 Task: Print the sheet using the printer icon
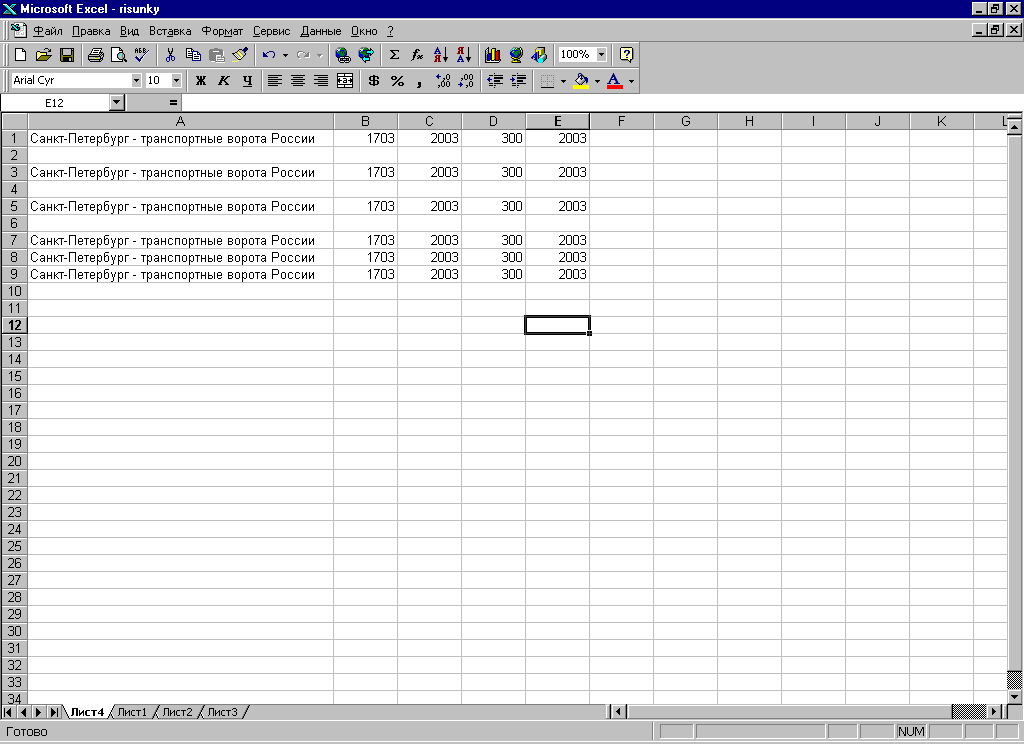coord(96,55)
